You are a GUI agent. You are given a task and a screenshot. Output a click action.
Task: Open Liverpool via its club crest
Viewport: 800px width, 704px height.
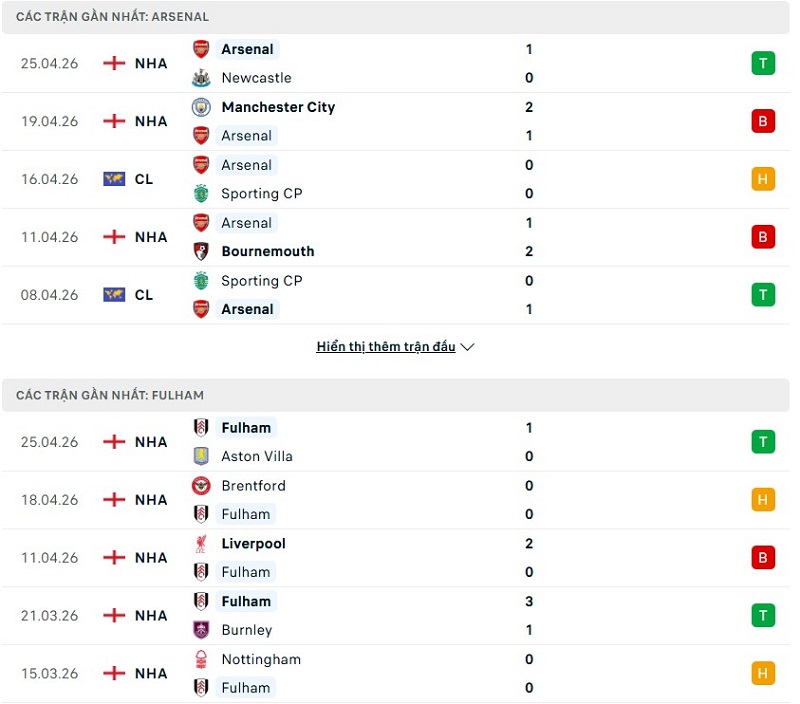click(200, 544)
